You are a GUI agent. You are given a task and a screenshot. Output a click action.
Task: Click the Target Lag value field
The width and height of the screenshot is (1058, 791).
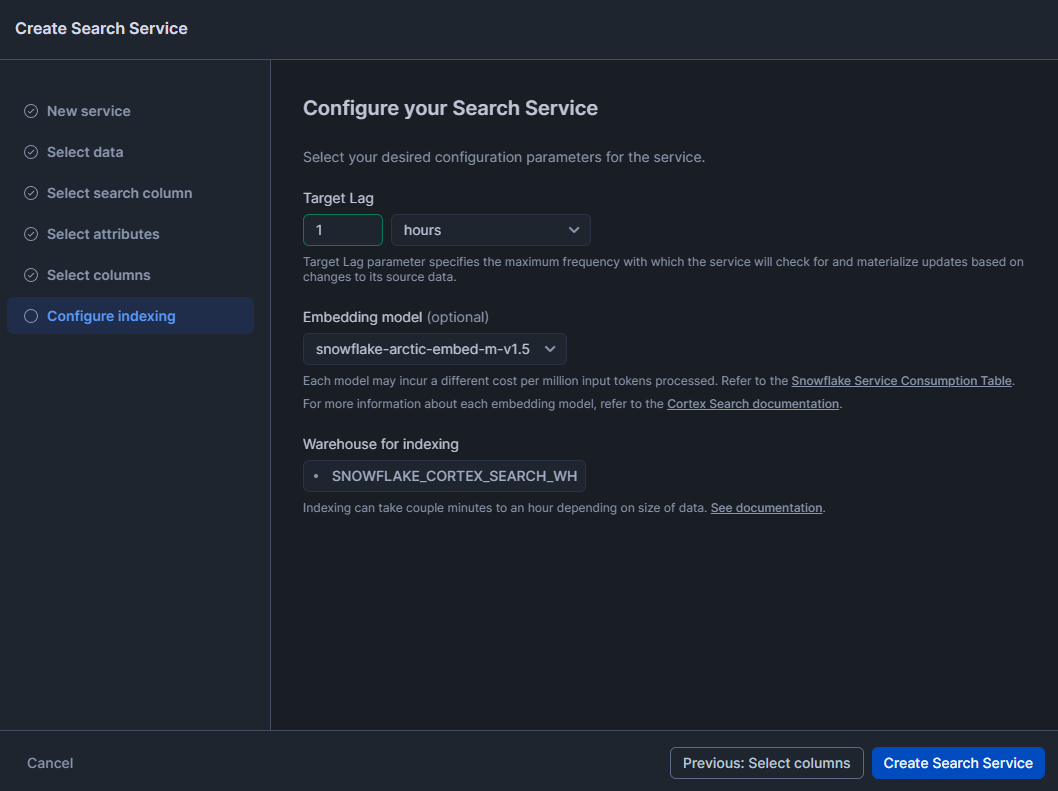[x=342, y=230]
